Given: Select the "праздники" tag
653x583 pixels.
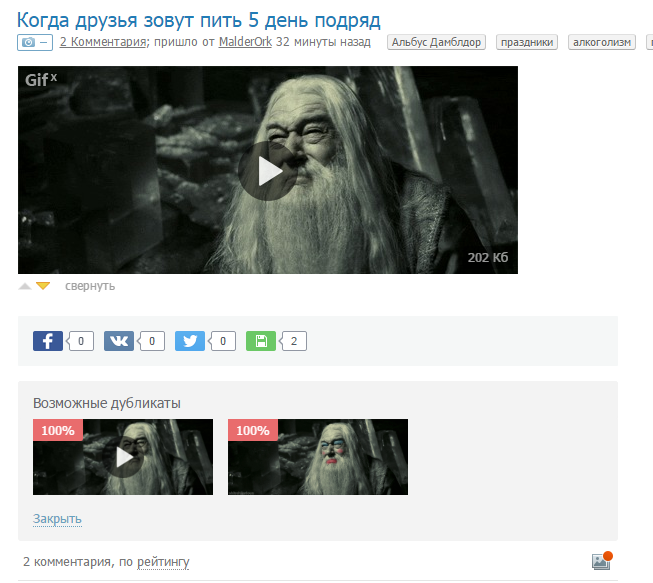Looking at the screenshot, I should click(527, 42).
